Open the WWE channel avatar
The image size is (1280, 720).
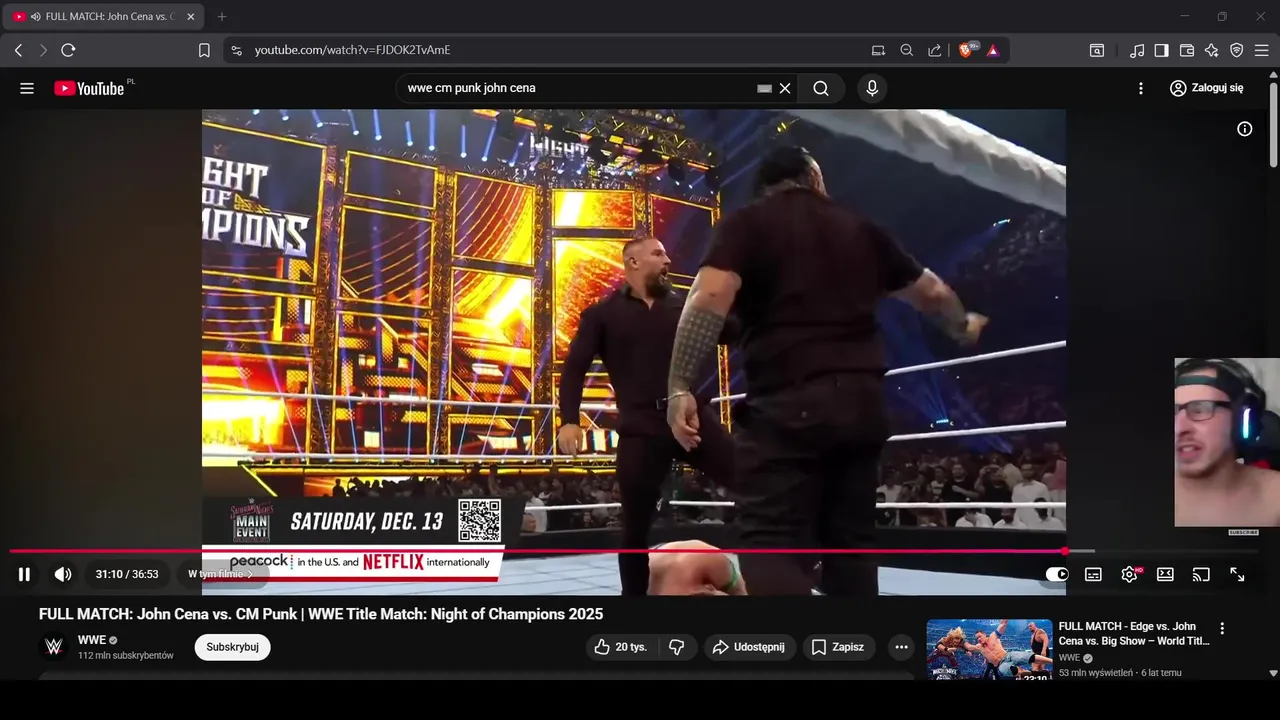(x=54, y=647)
